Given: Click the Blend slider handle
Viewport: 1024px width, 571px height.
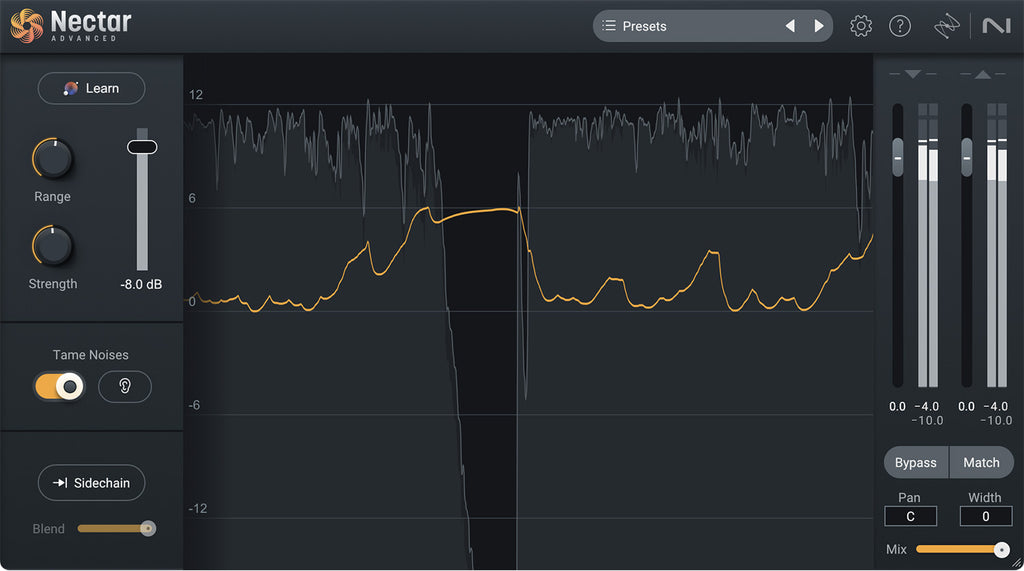Looking at the screenshot, I should pos(148,528).
